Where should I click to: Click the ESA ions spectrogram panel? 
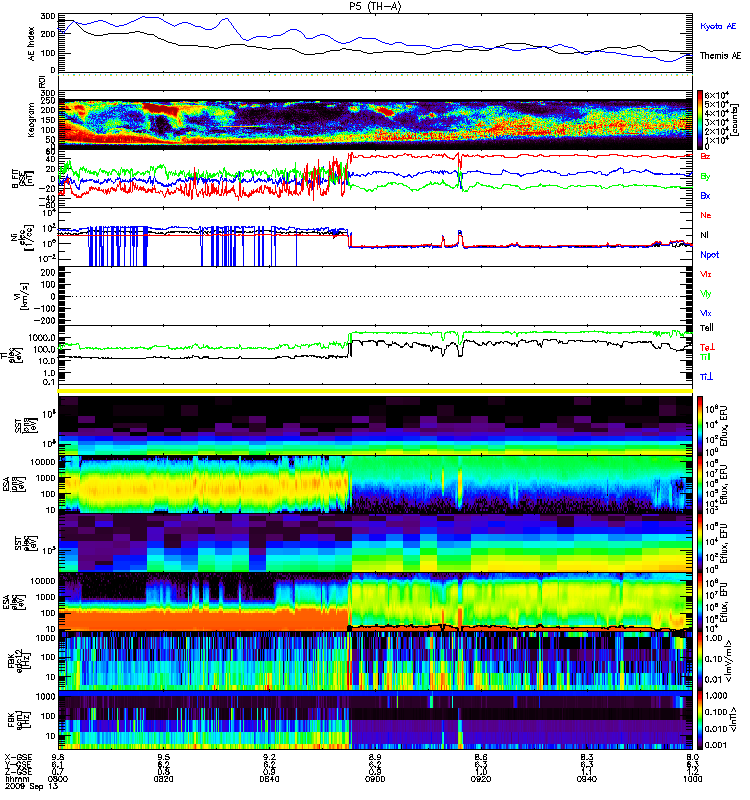pyautogui.click(x=375, y=484)
